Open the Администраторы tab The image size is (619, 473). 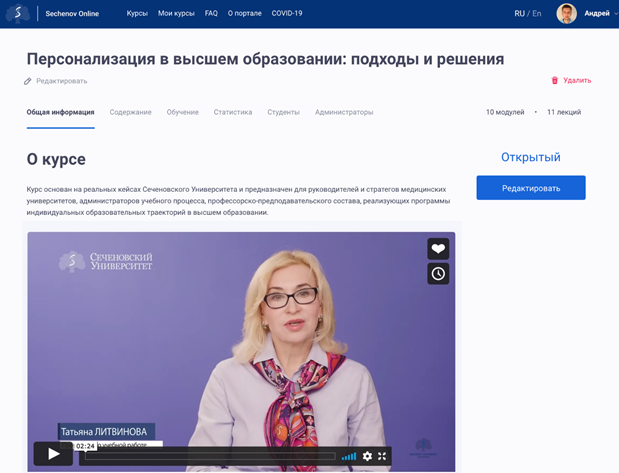[344, 112]
